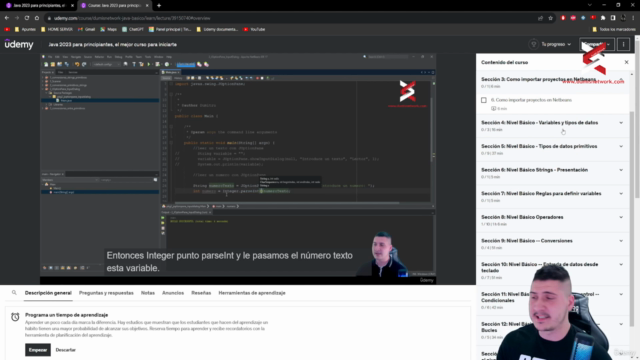This screenshot has width=640, height=360.
Task: Open Herramientas de aprendizaje tab
Action: pyautogui.click(x=252, y=293)
